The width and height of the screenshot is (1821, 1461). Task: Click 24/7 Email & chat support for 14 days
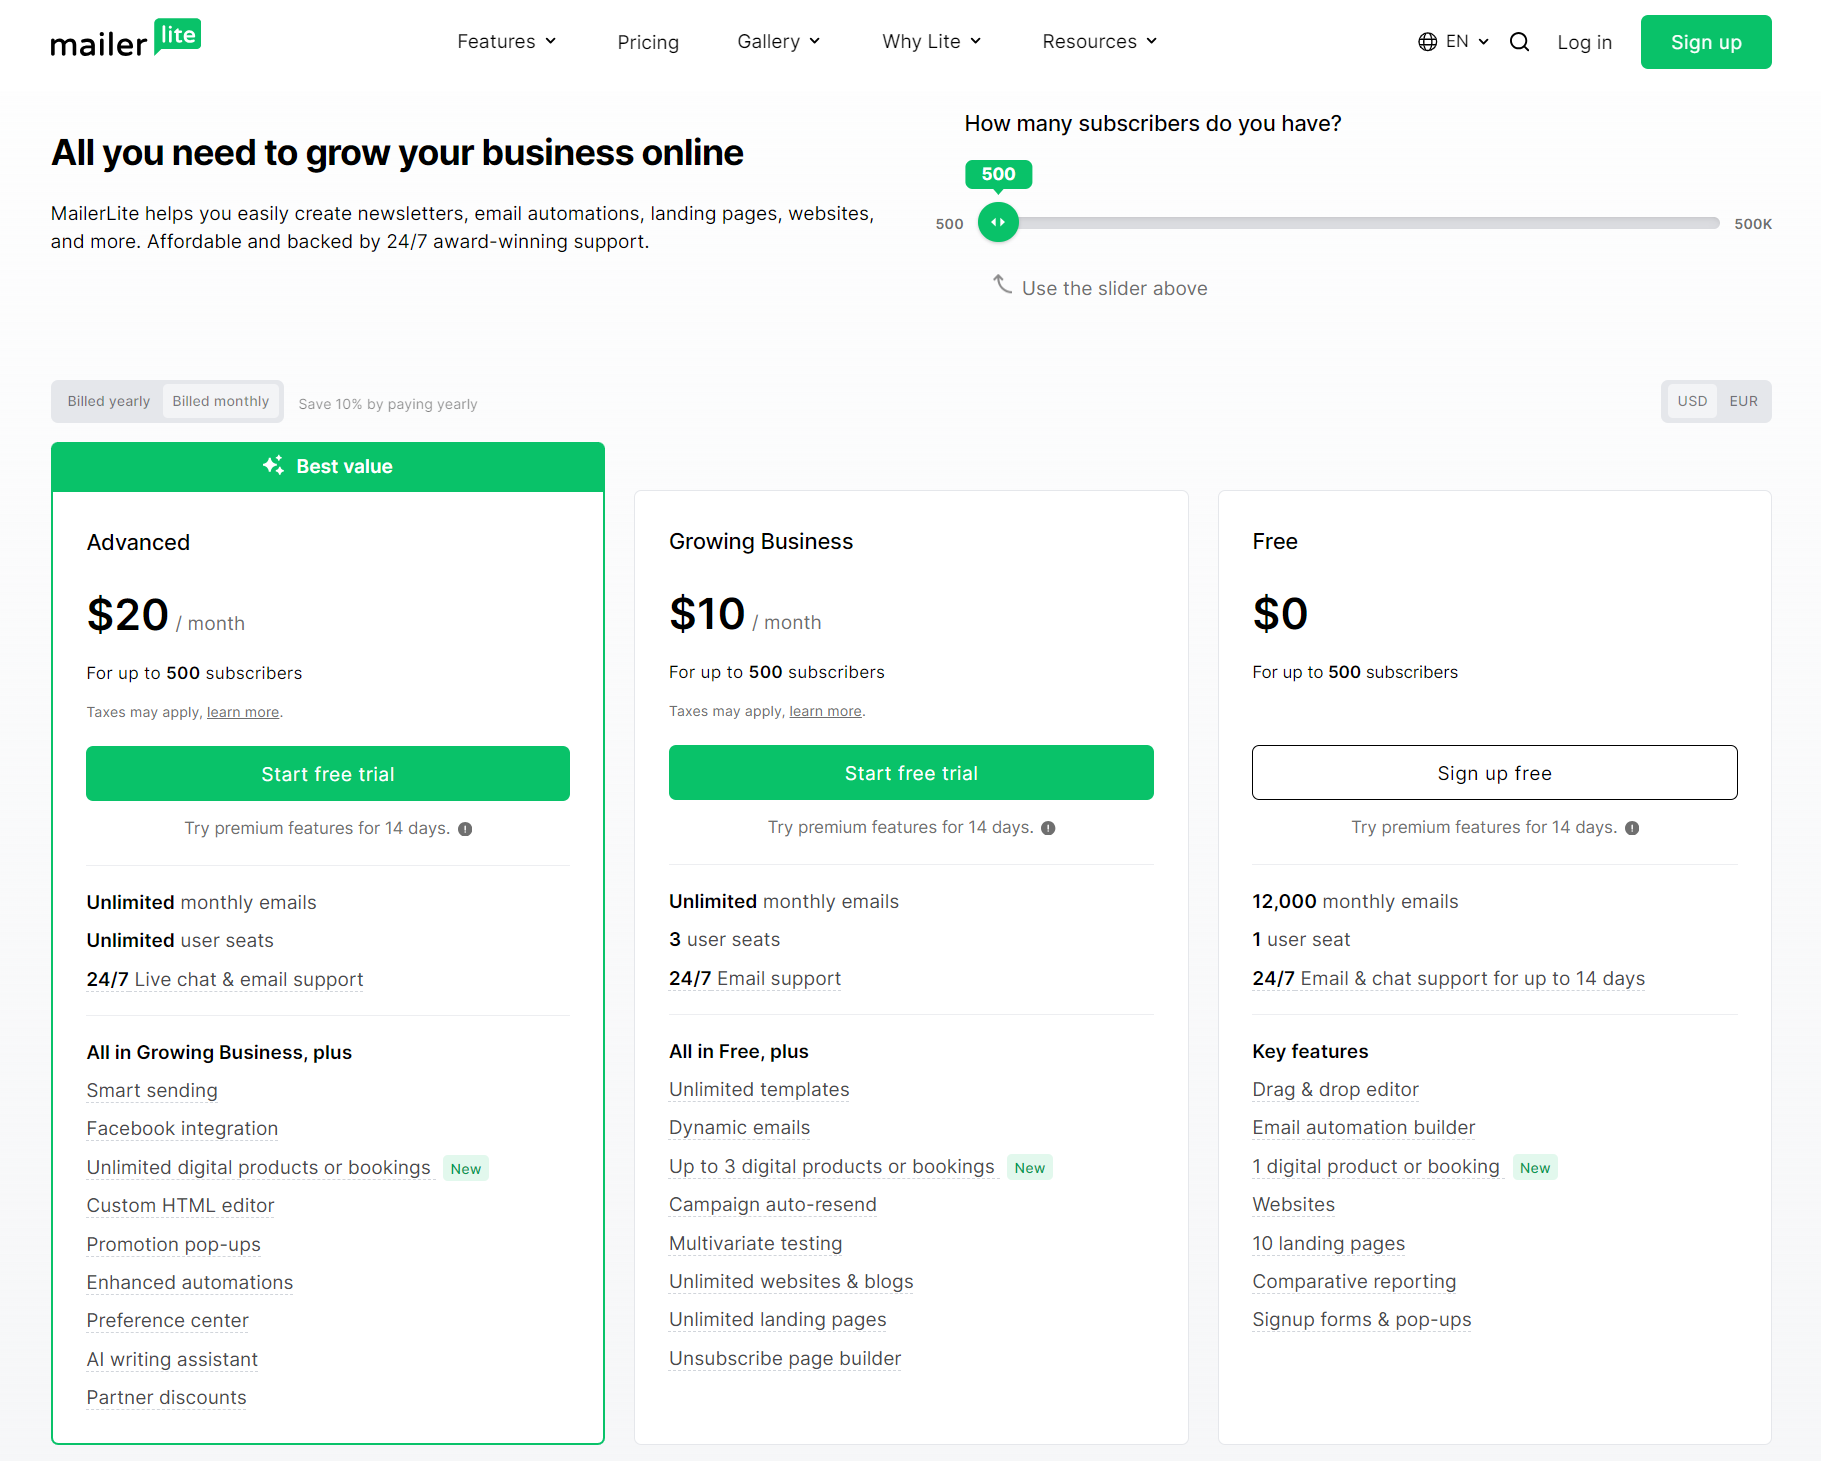coord(1448,979)
